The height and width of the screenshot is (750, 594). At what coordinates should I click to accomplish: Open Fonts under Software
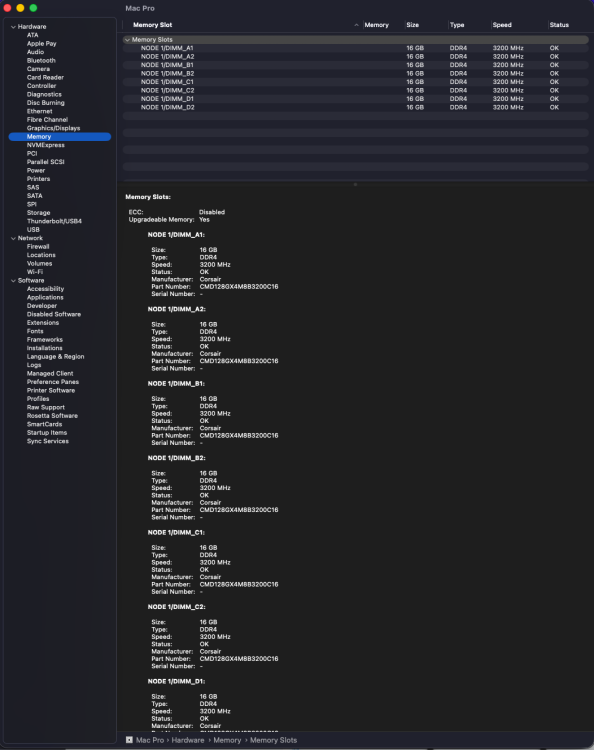click(x=35, y=331)
